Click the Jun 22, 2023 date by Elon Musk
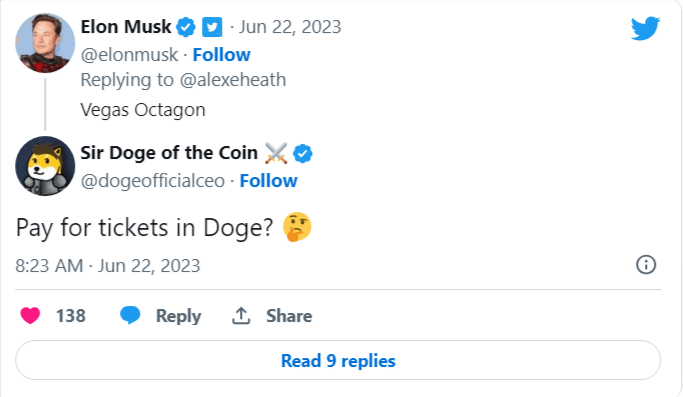Image resolution: width=683 pixels, height=397 pixels. 290,27
